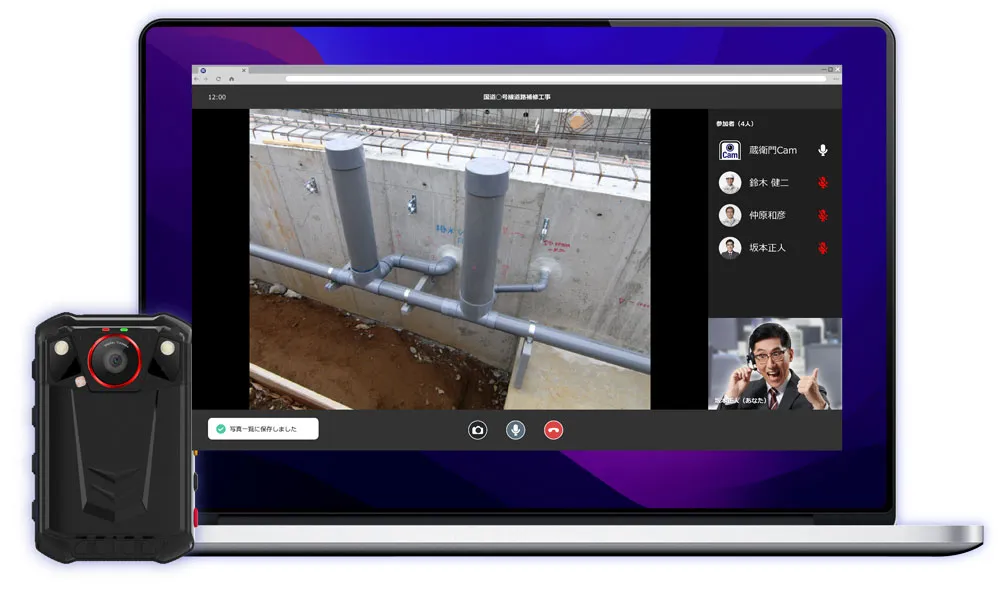Viewport: 1000px width, 594px height.
Task: Click 坂本正人's profile avatar
Action: pos(730,248)
